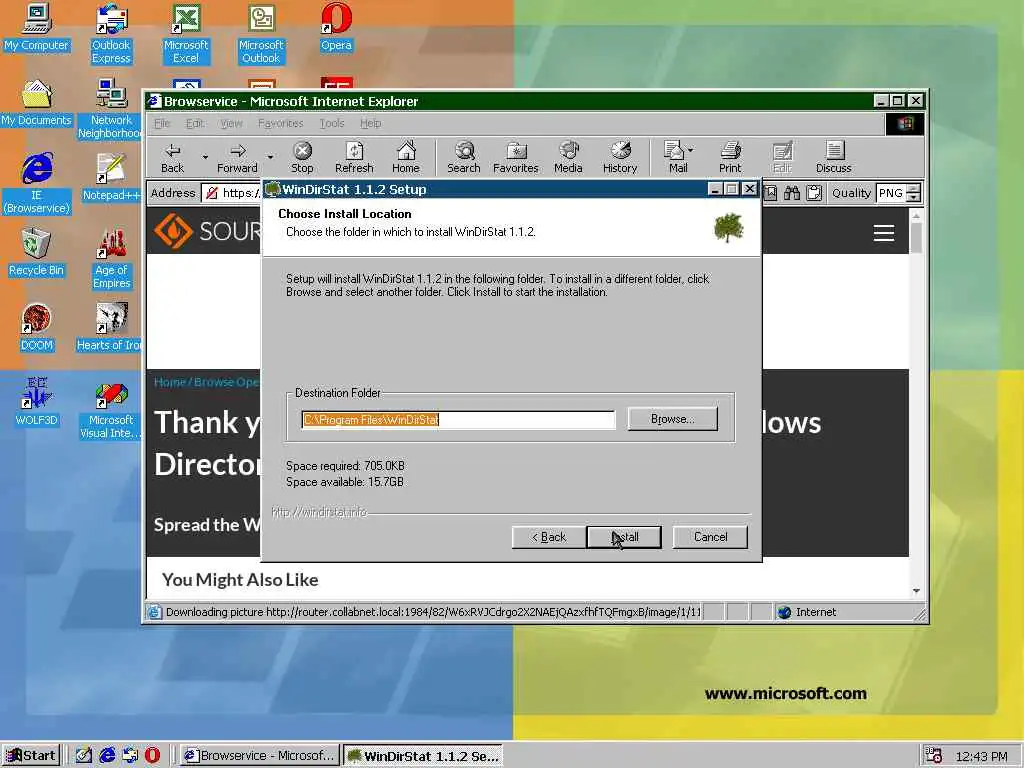
Task: Open the Favorites menu in menu bar
Action: pyautogui.click(x=280, y=123)
